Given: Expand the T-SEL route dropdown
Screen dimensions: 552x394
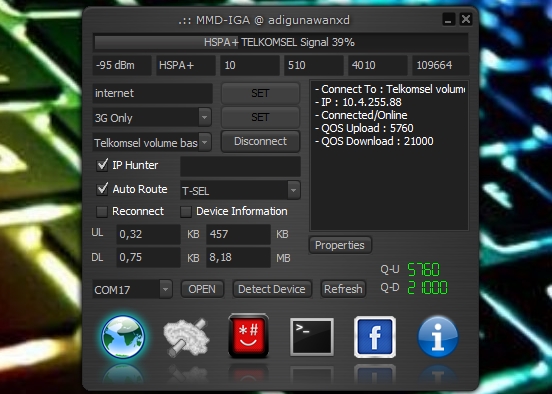Looking at the screenshot, I should [294, 190].
